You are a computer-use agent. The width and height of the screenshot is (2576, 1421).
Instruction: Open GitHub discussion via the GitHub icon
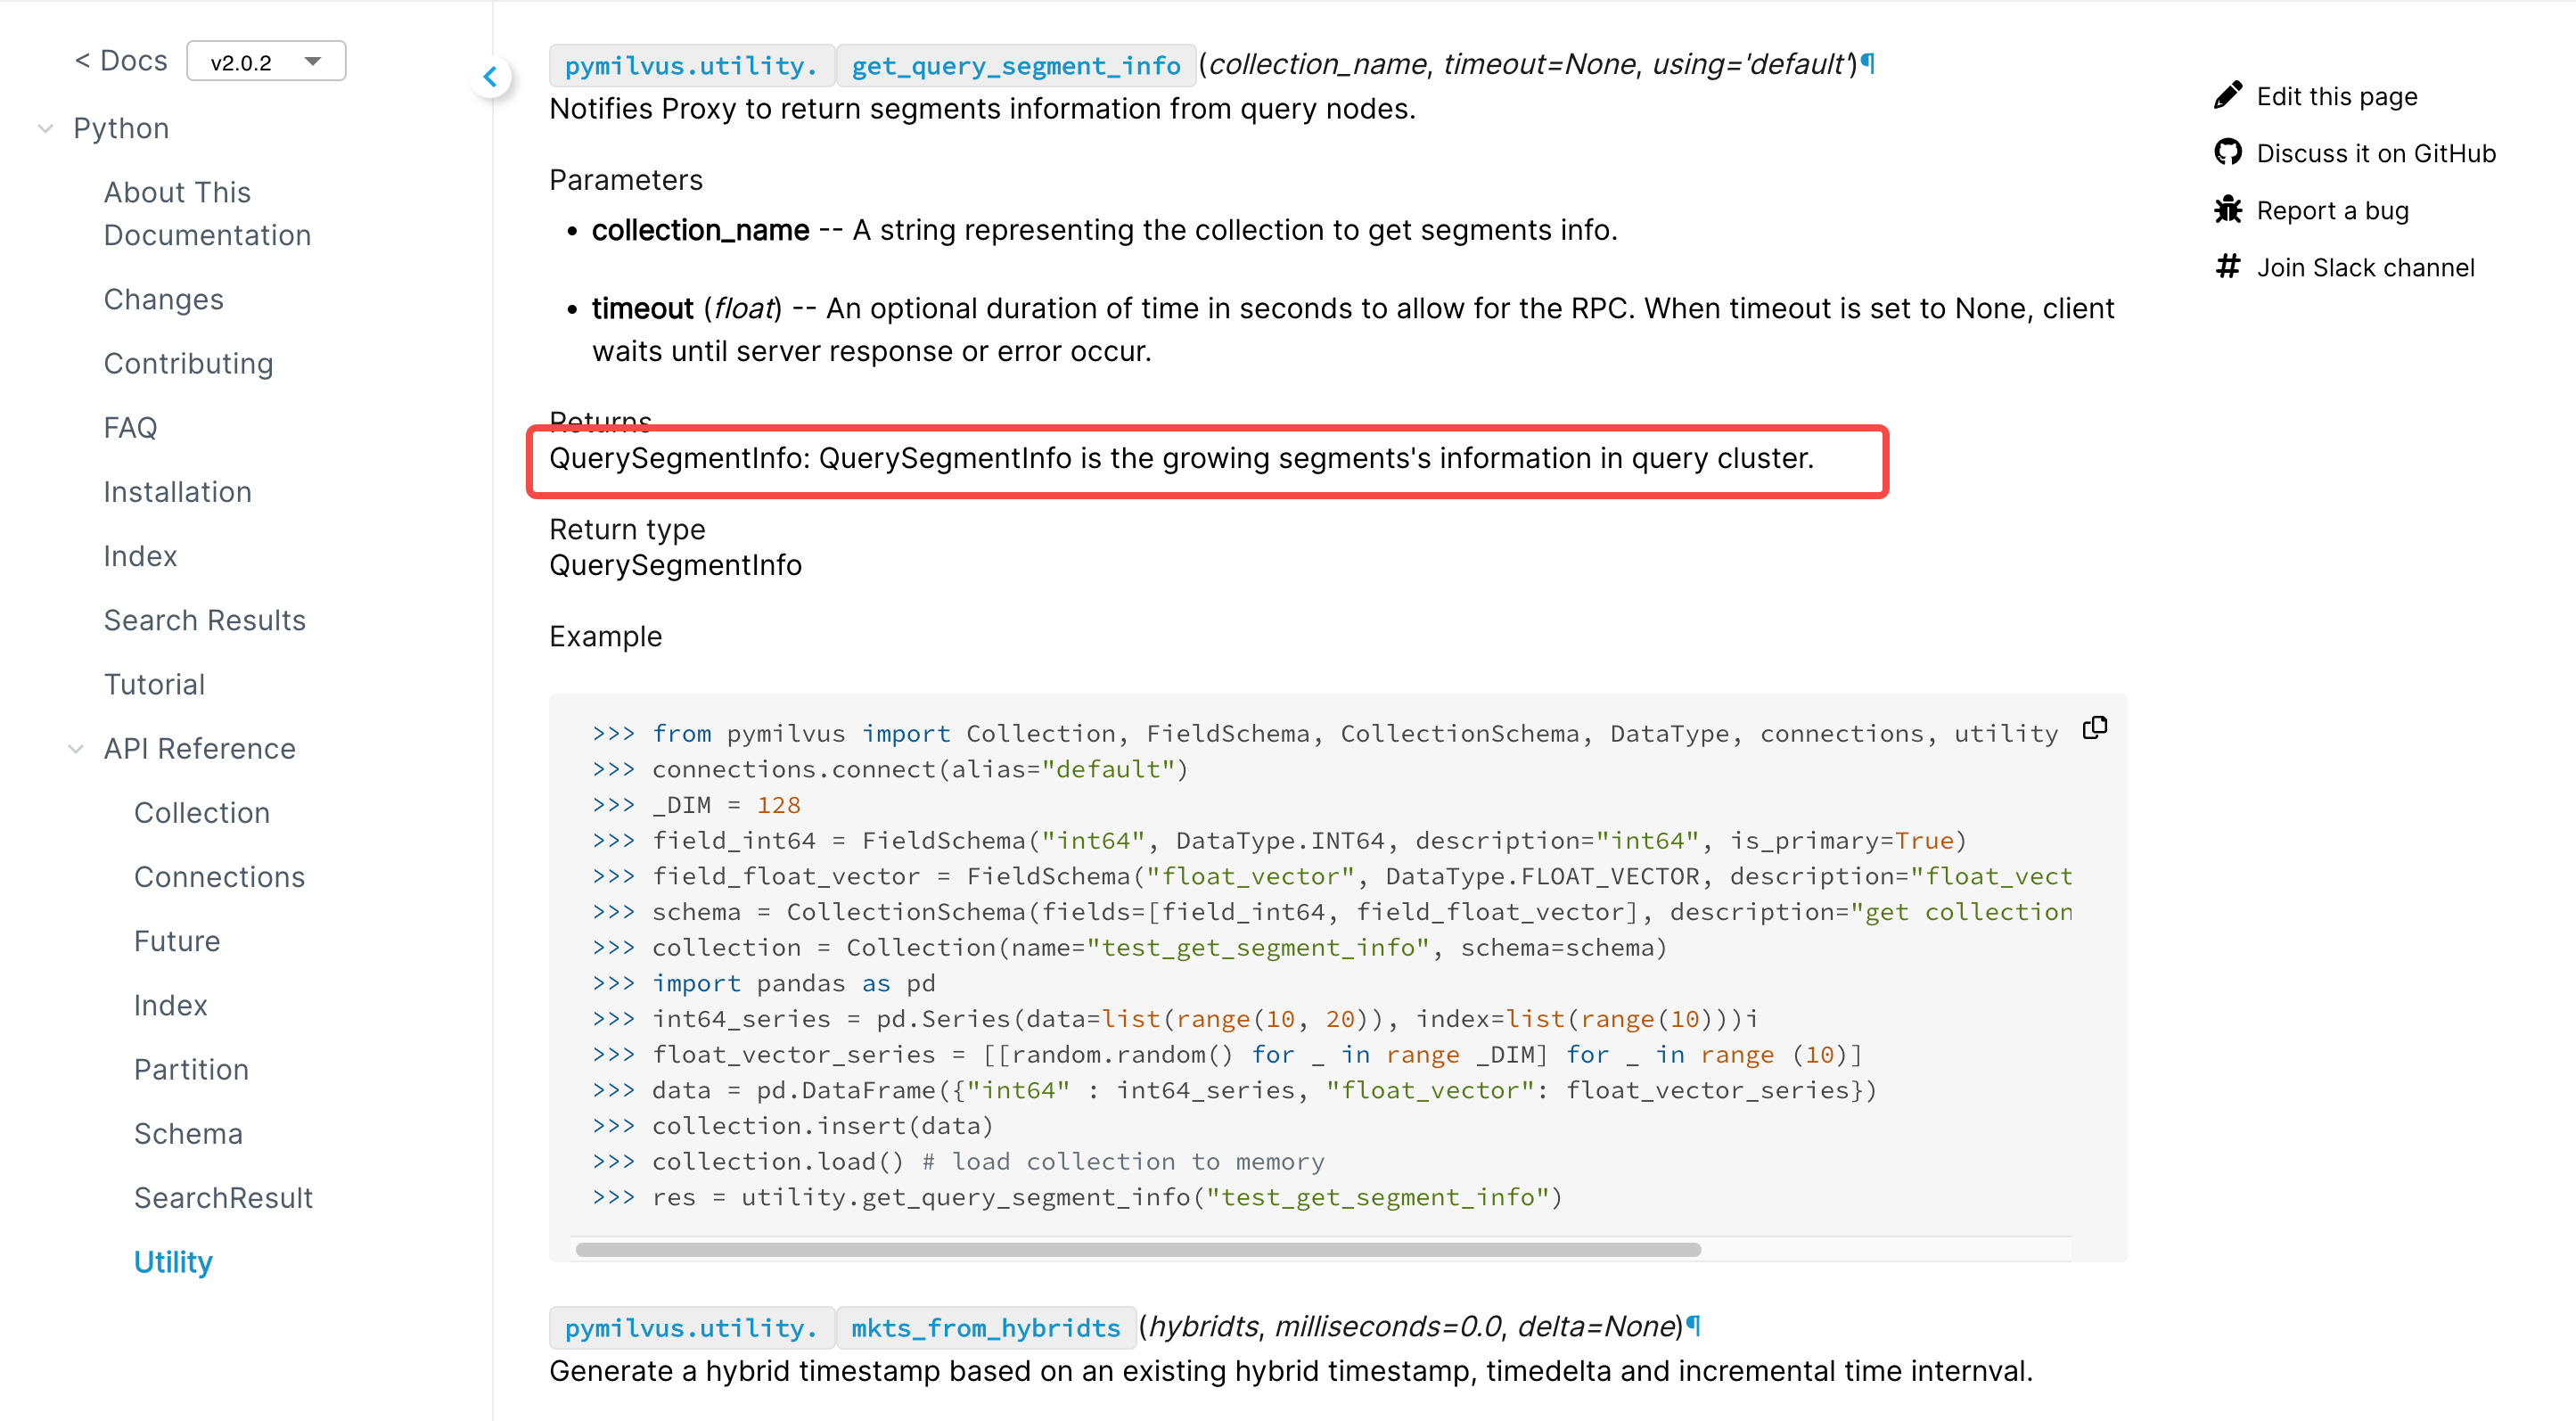2230,152
